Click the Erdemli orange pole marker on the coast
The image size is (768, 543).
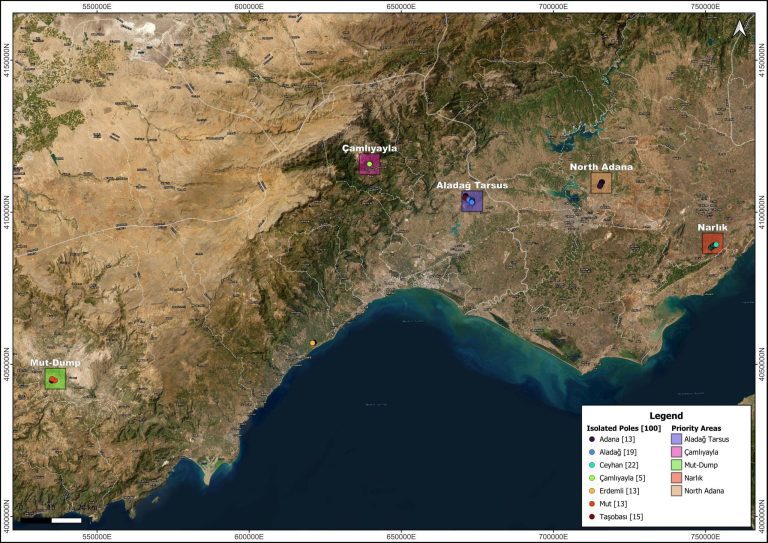313,343
